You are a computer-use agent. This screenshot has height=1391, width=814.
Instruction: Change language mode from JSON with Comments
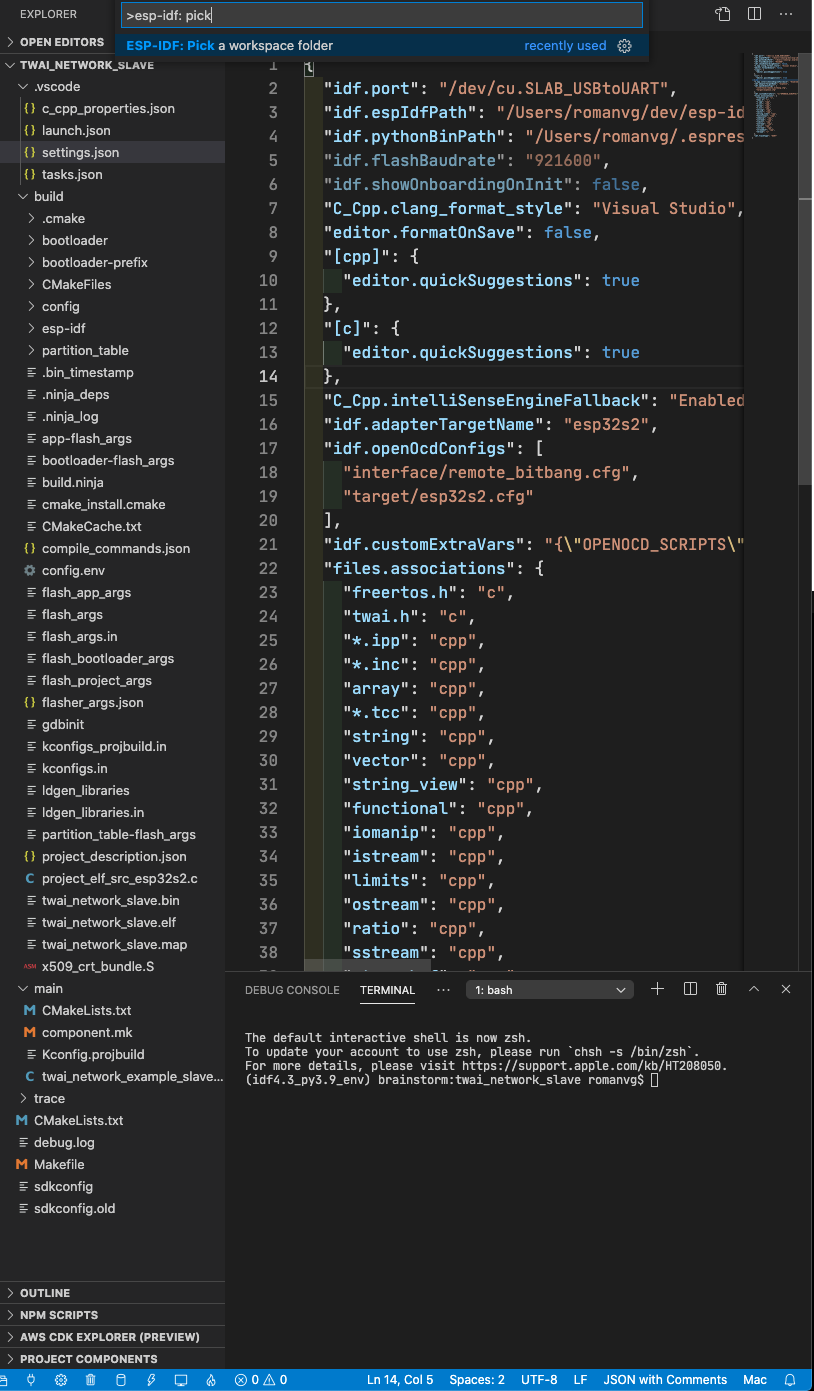665,1379
